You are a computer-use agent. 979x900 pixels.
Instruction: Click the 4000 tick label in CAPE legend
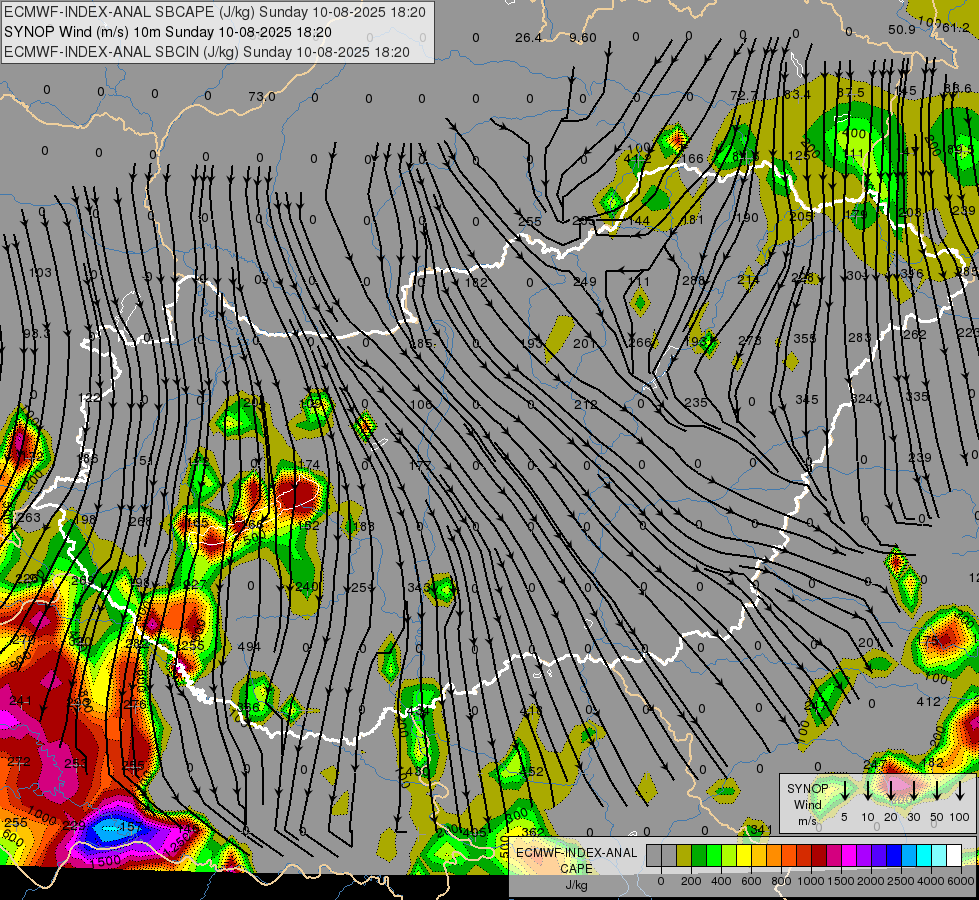pos(932,881)
